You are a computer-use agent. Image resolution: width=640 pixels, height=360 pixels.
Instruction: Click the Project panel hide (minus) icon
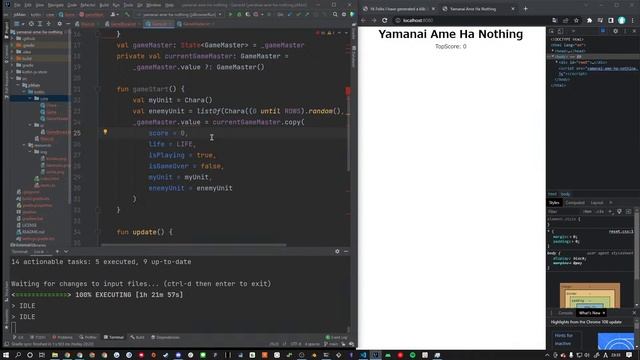pyautogui.click(x=67, y=24)
